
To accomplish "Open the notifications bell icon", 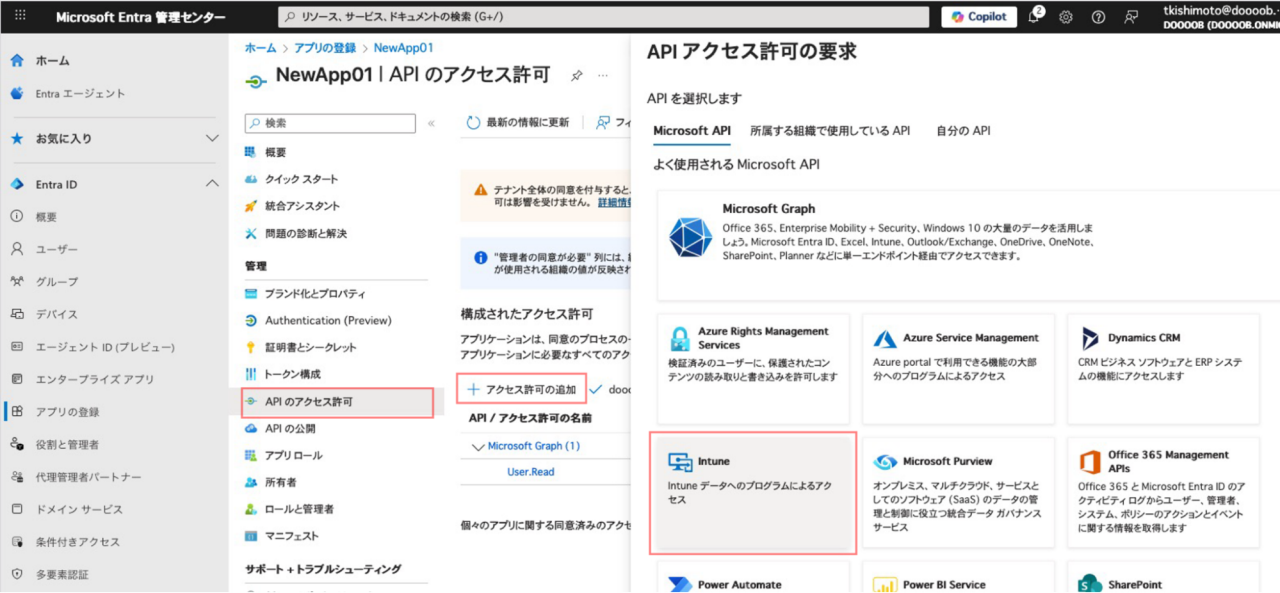I will pyautogui.click(x=1034, y=17).
